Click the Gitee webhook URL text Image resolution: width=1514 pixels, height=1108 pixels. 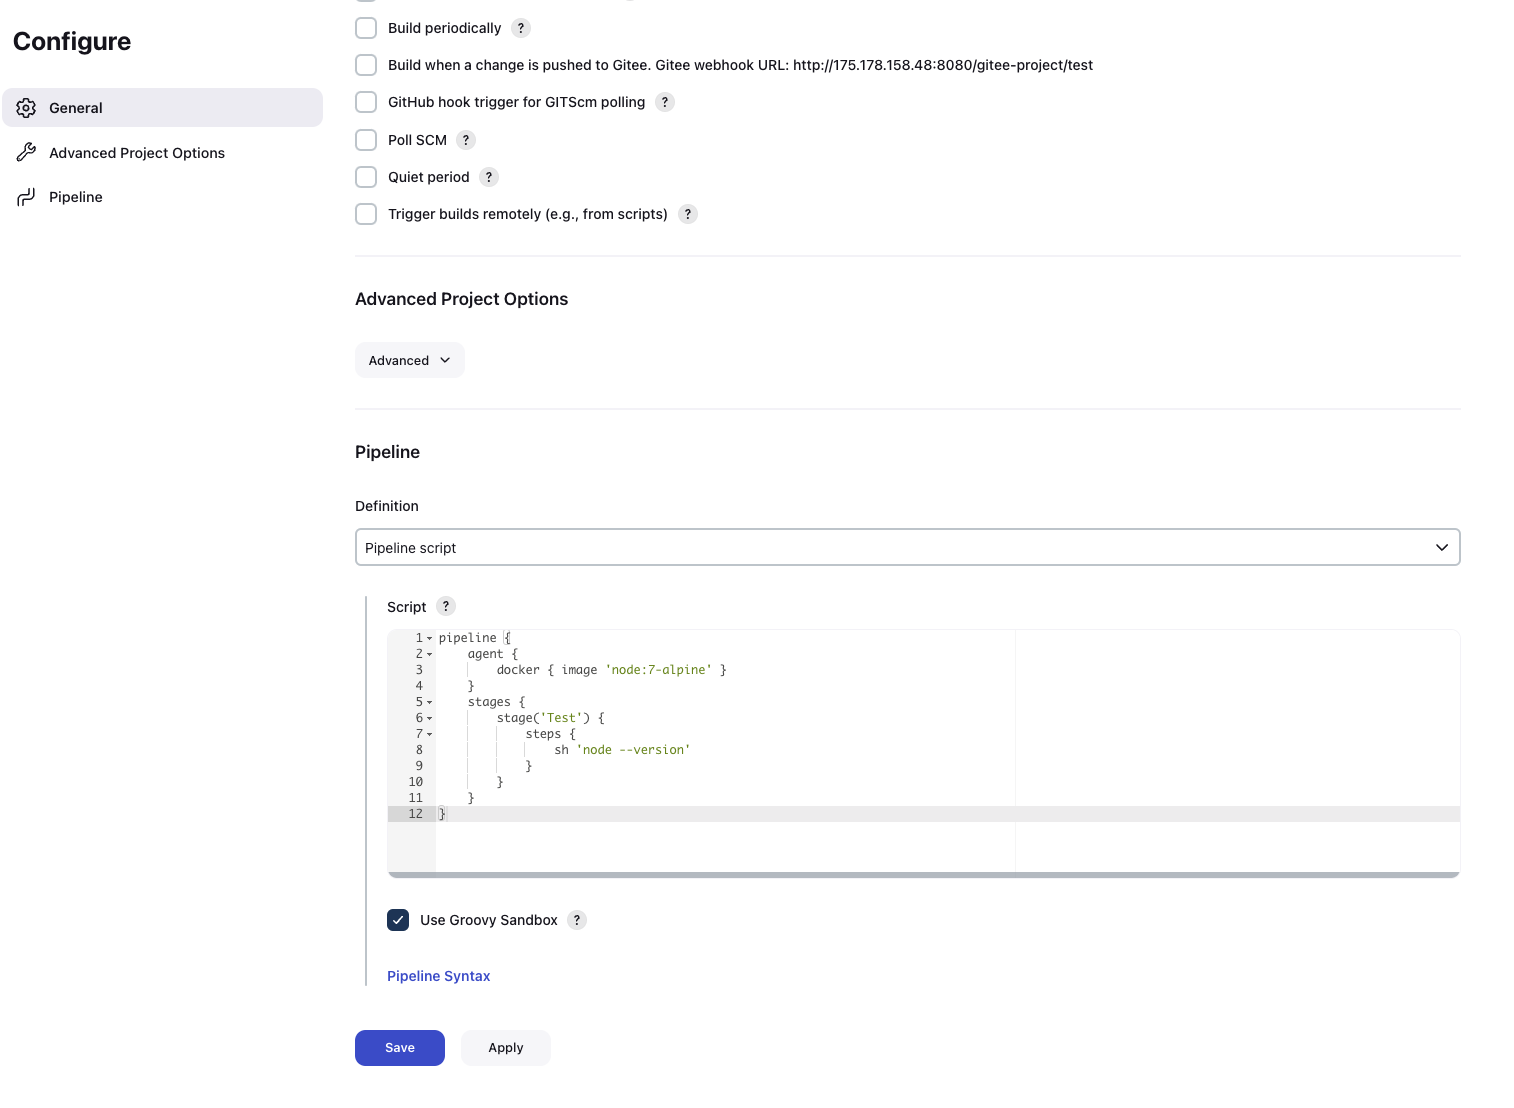click(943, 65)
